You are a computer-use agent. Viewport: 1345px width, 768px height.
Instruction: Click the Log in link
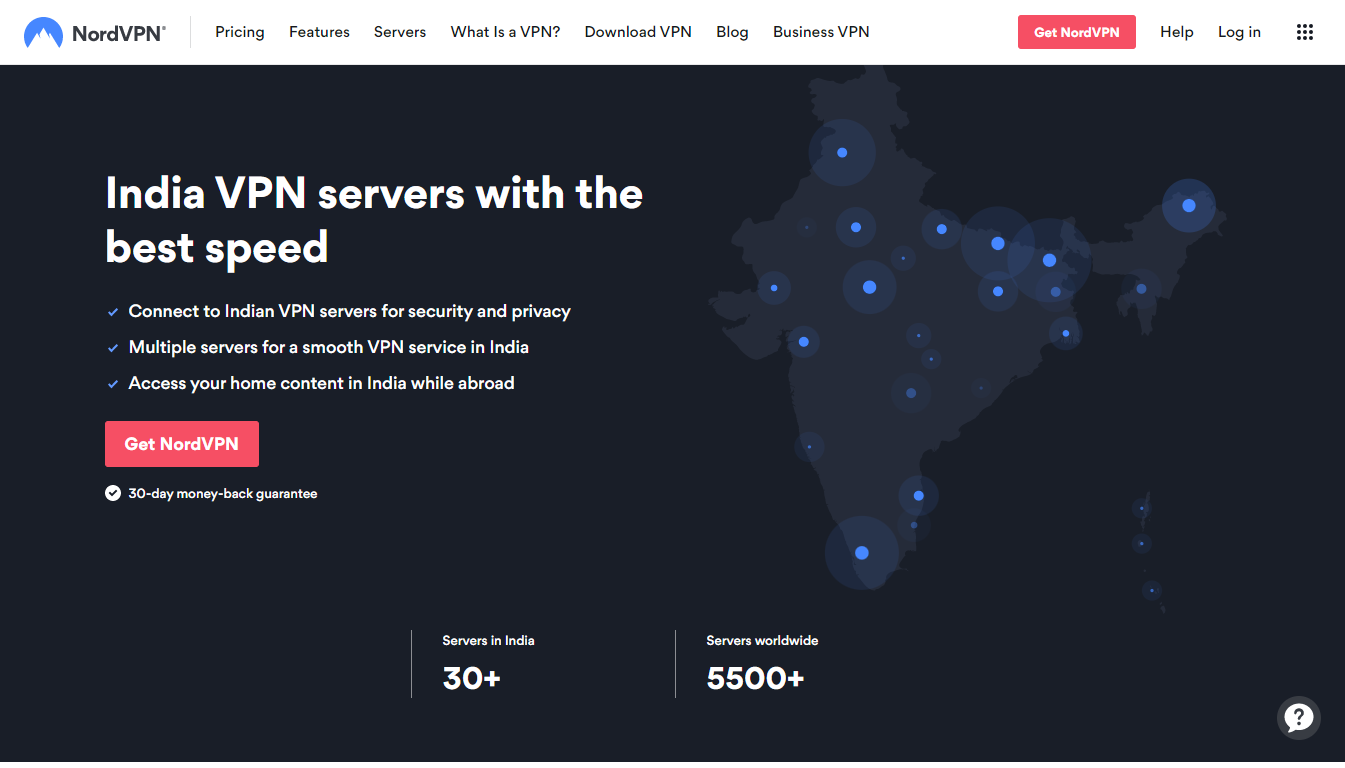coord(1239,32)
